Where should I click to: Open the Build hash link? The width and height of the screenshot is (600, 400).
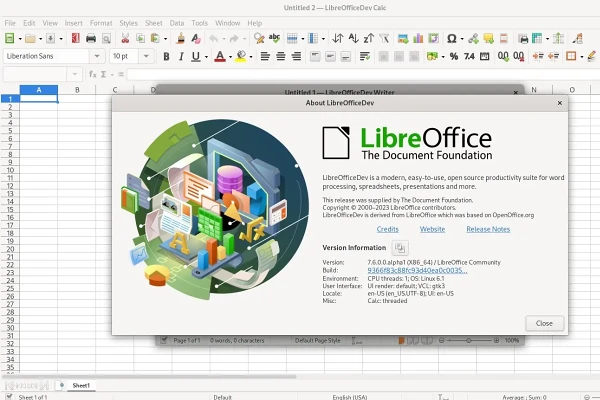[x=417, y=270]
